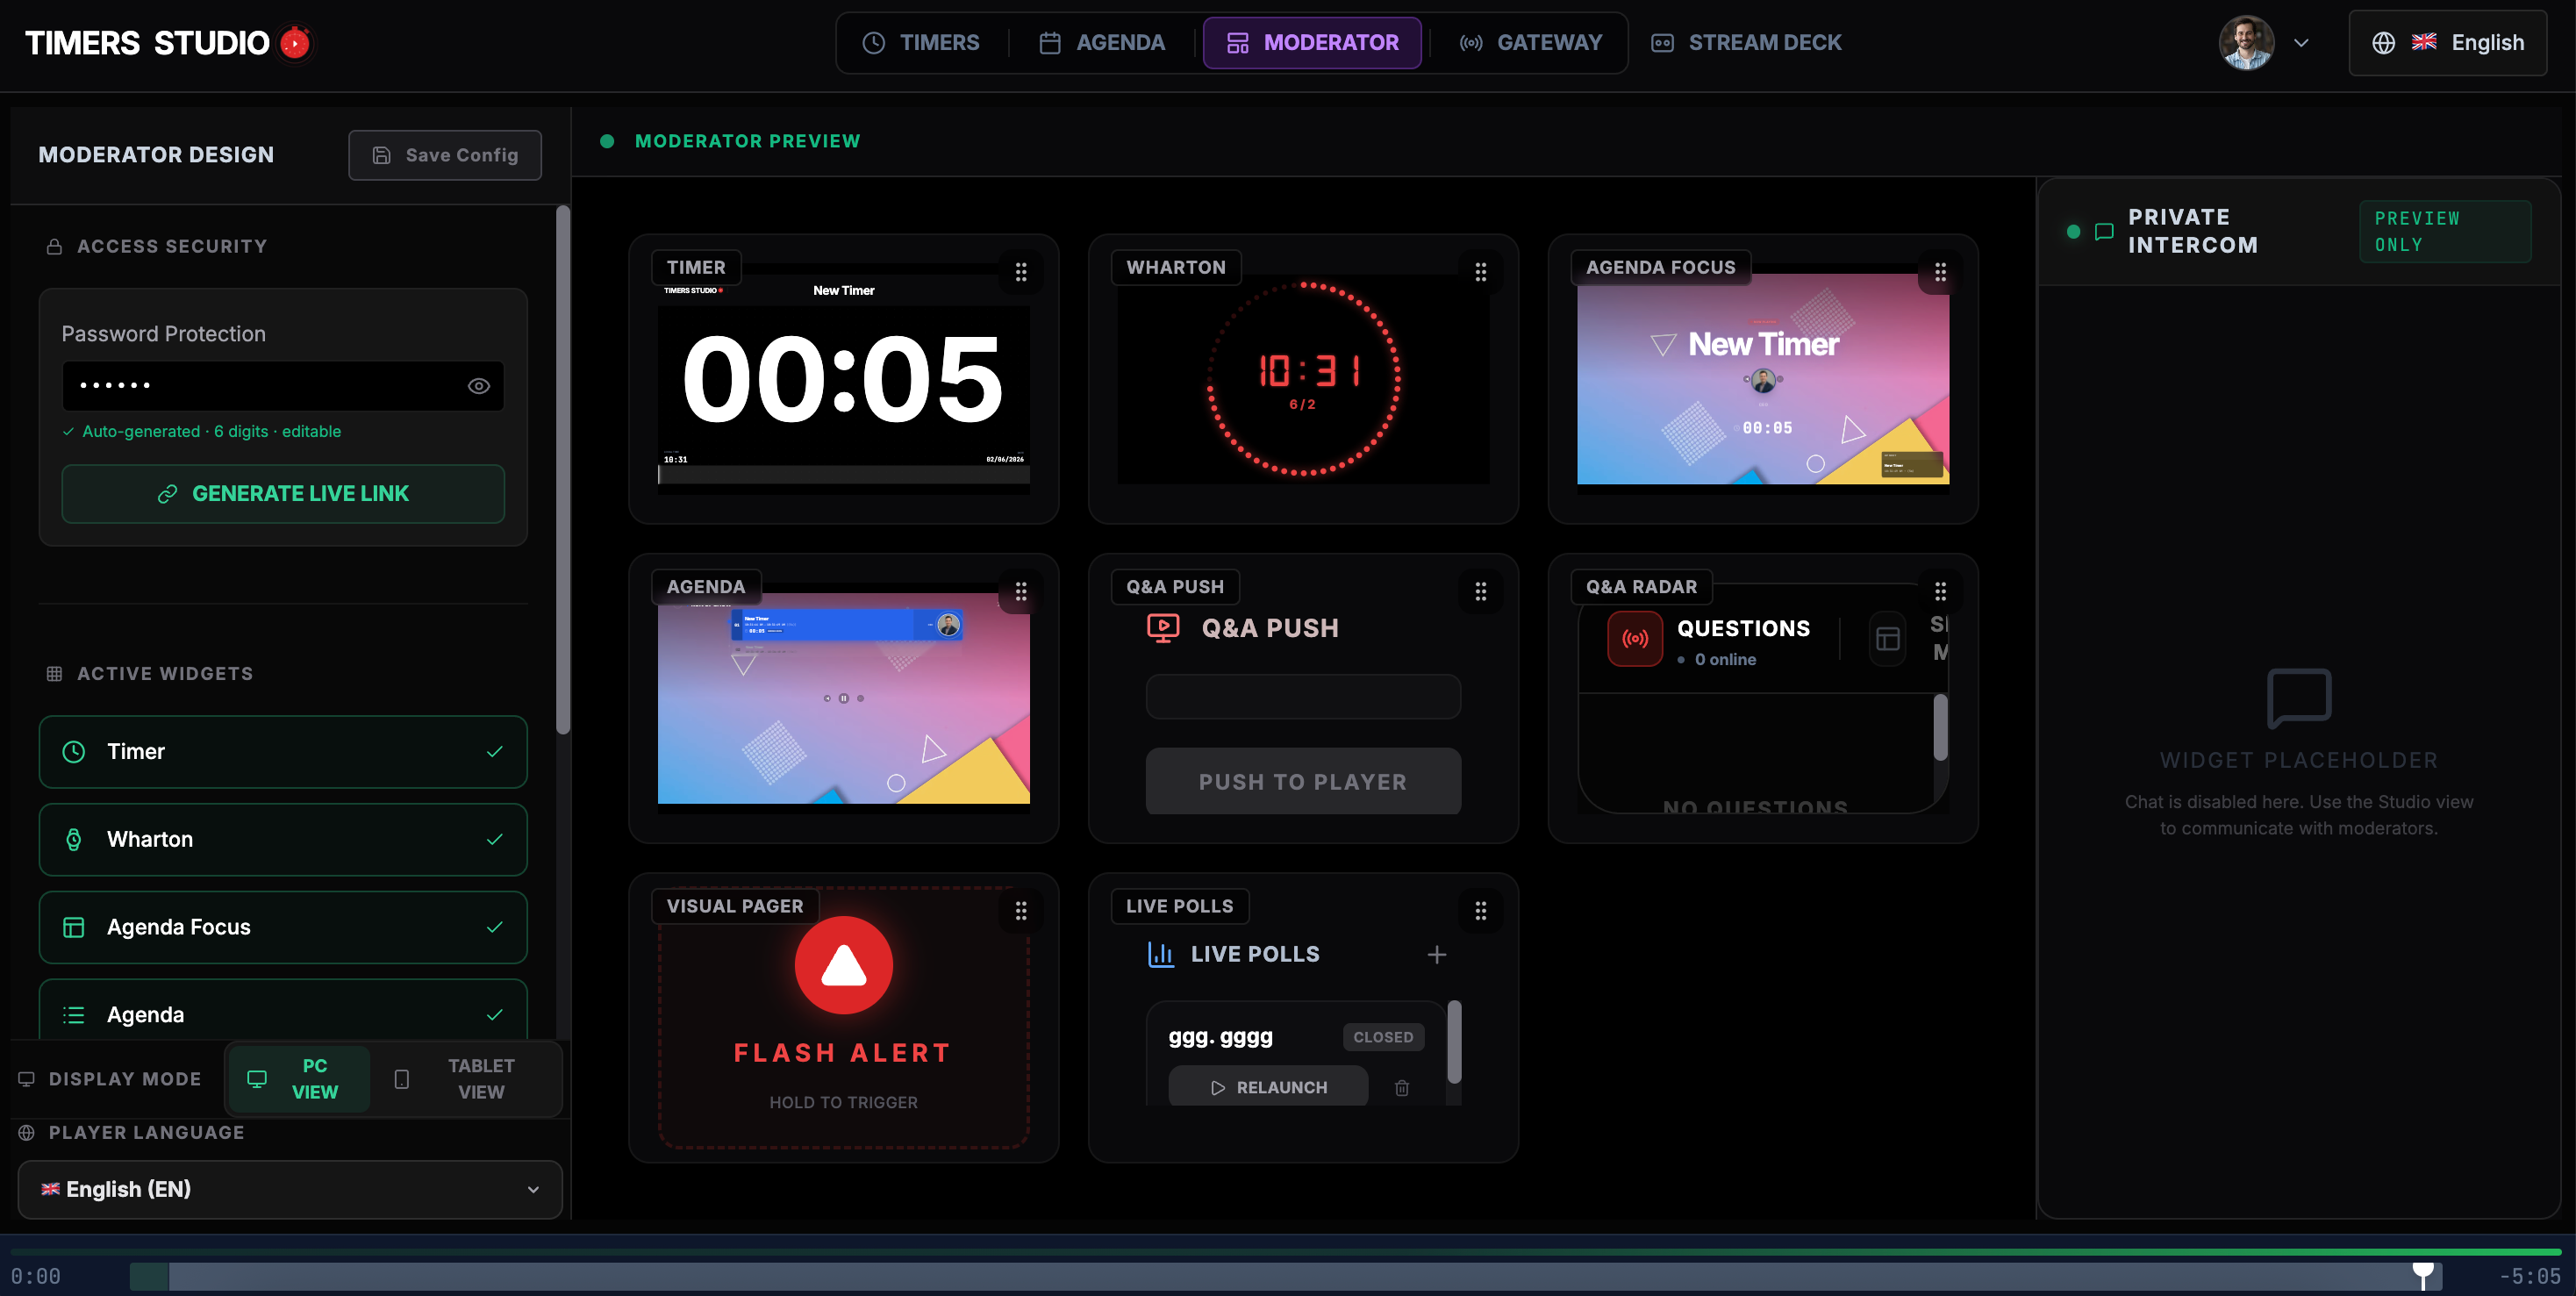This screenshot has height=1296, width=2576.
Task: Click the Agenda widget preview thumbnail
Action: pos(843,699)
